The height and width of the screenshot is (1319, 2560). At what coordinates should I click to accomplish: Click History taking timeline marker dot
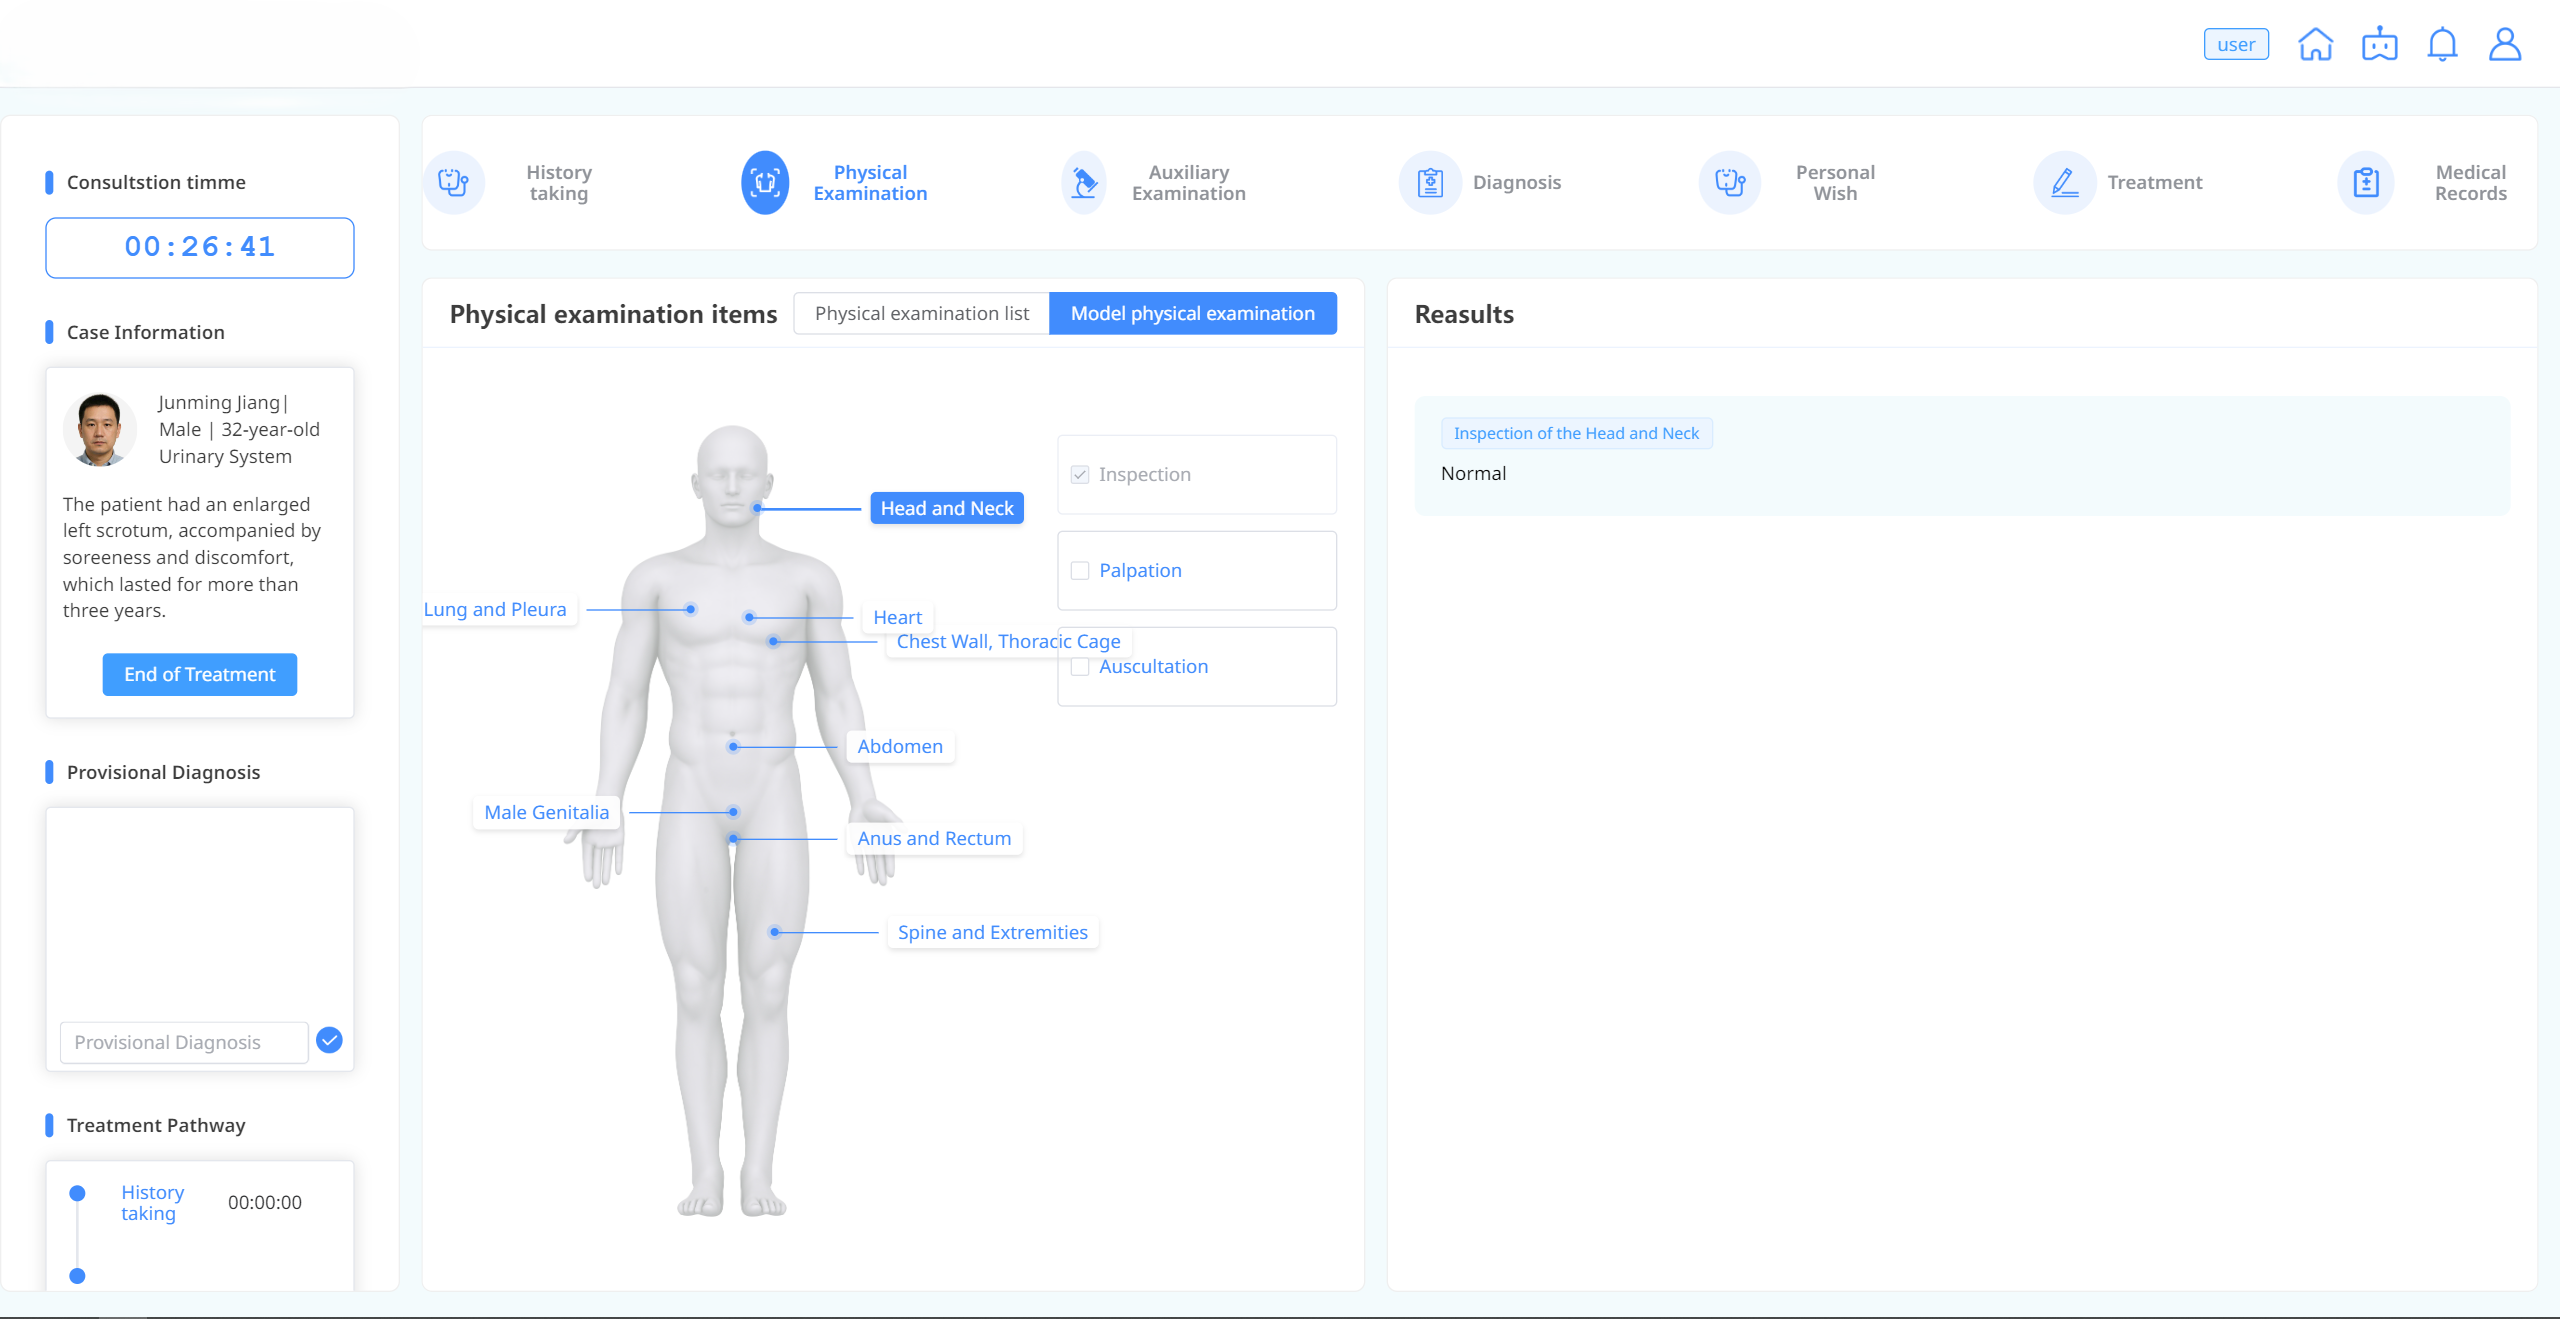[x=77, y=1193]
